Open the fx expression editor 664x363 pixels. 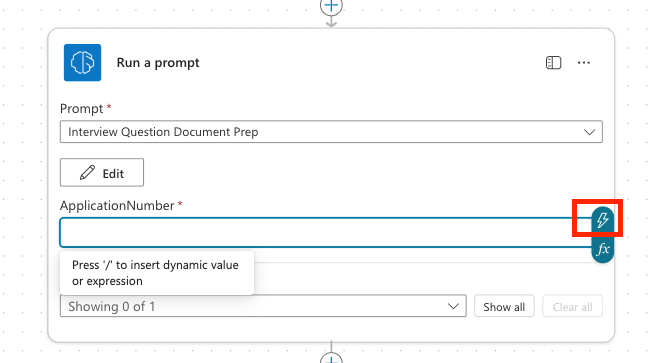pyautogui.click(x=603, y=249)
